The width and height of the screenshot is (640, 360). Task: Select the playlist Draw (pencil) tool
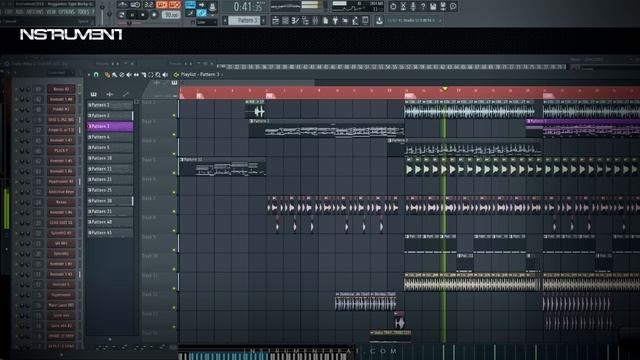107,75
